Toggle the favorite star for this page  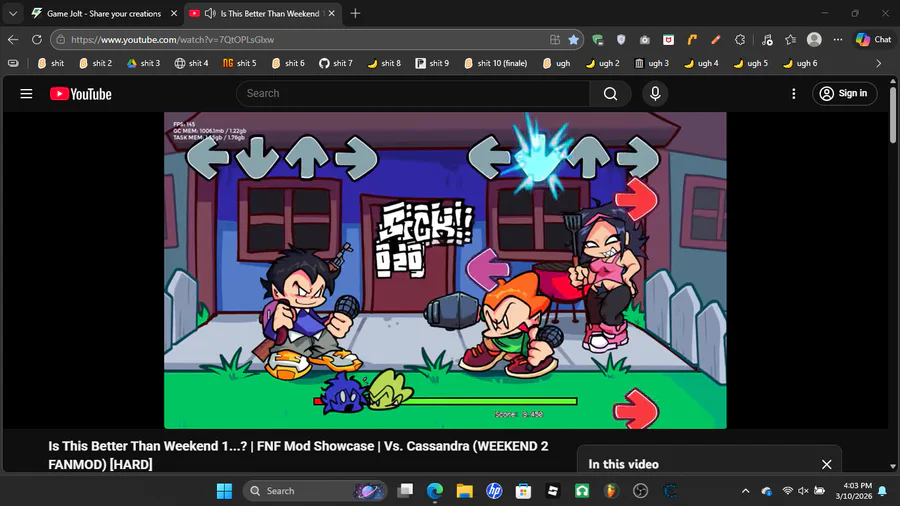(x=573, y=40)
